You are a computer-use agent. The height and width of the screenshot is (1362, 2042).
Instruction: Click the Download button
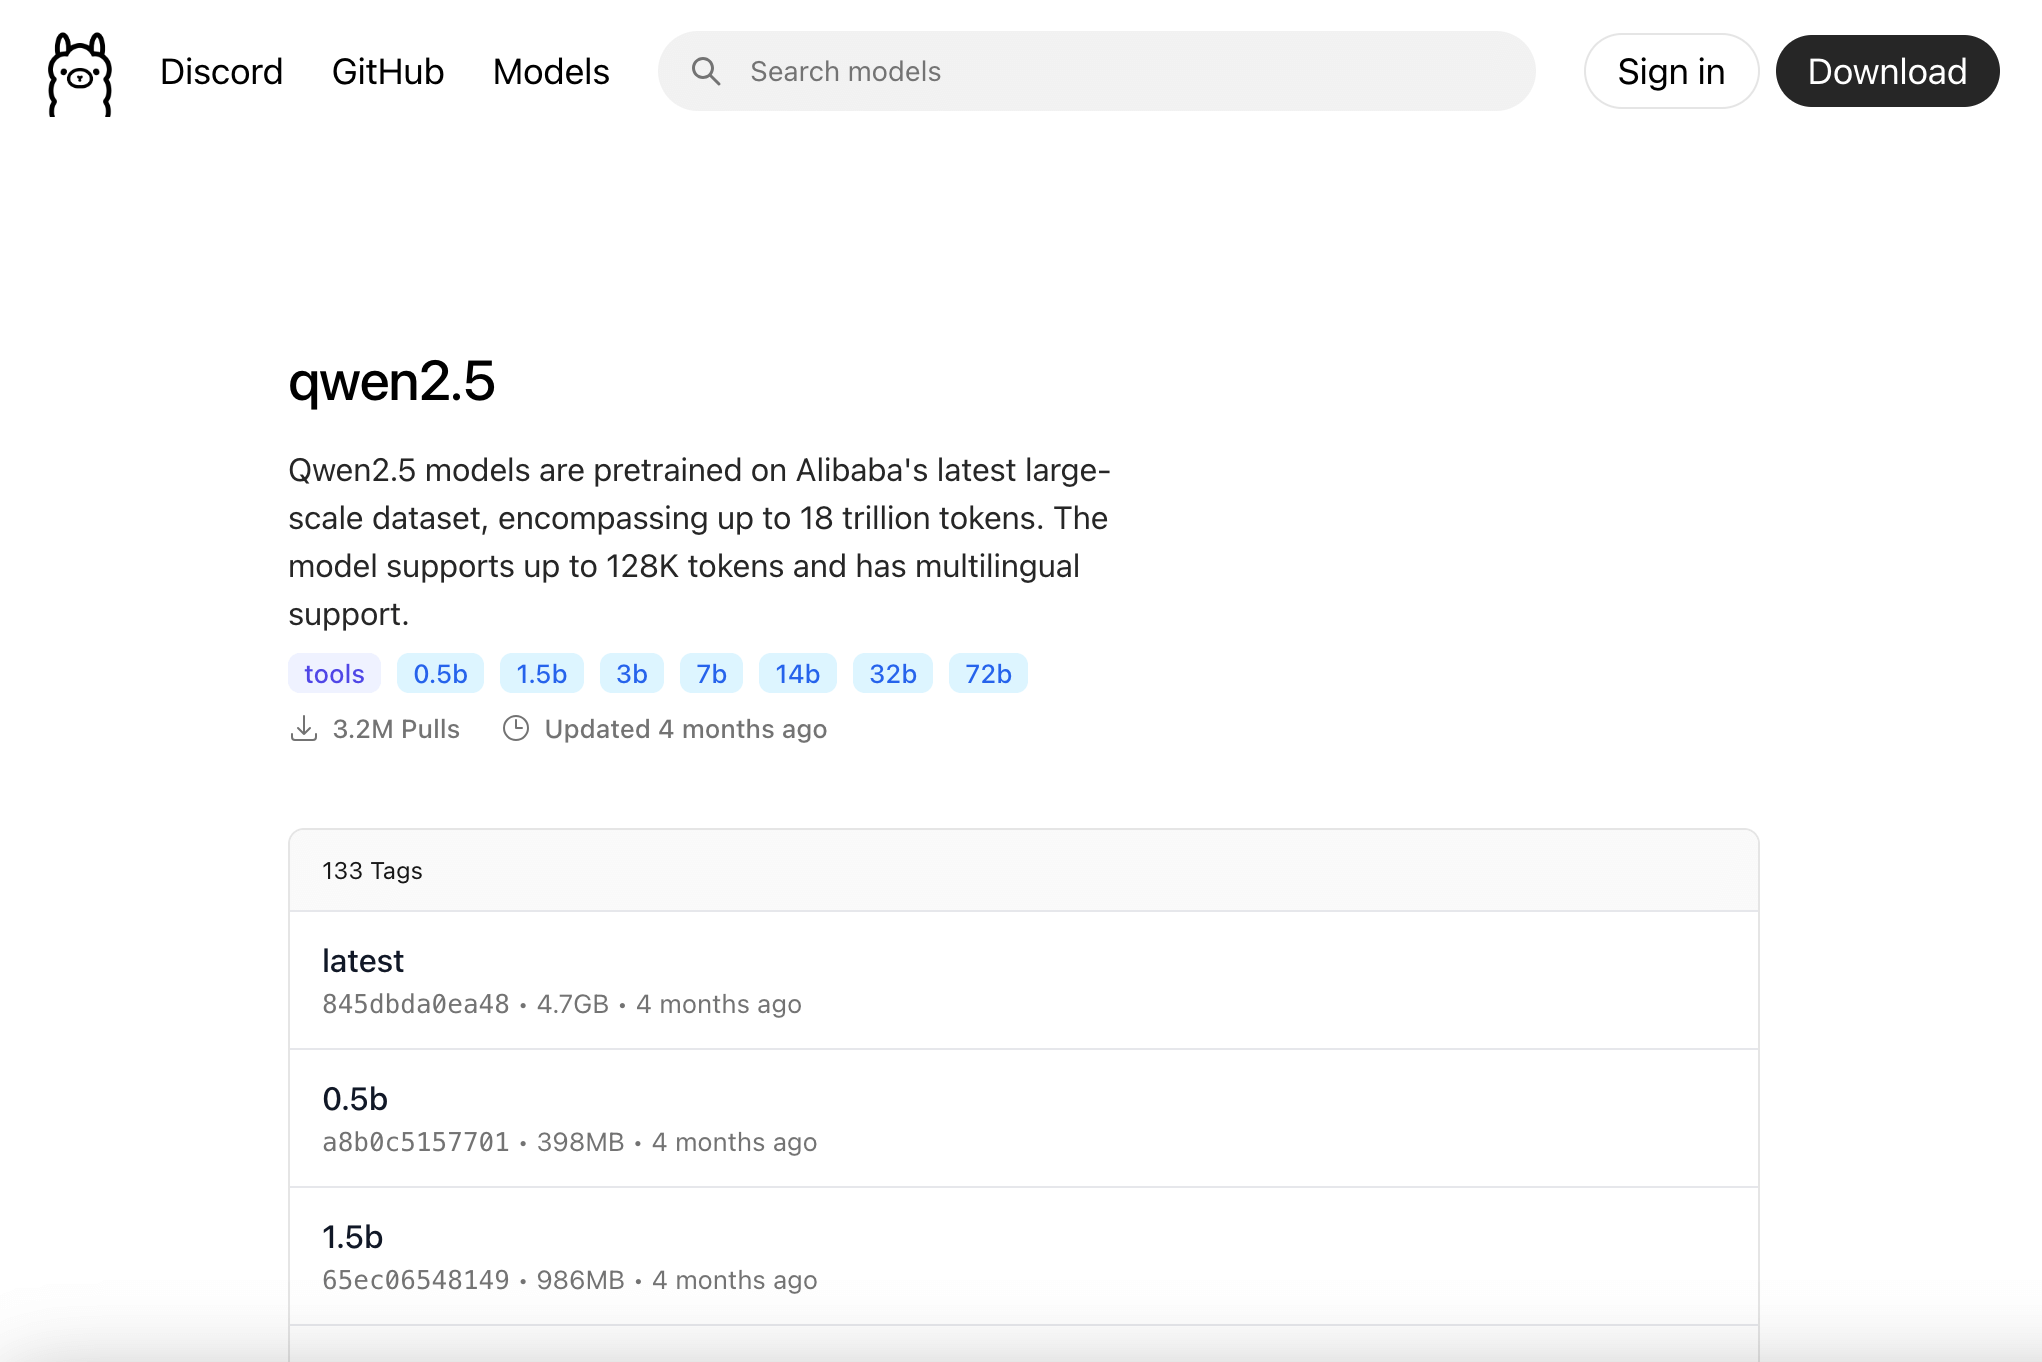point(1886,71)
